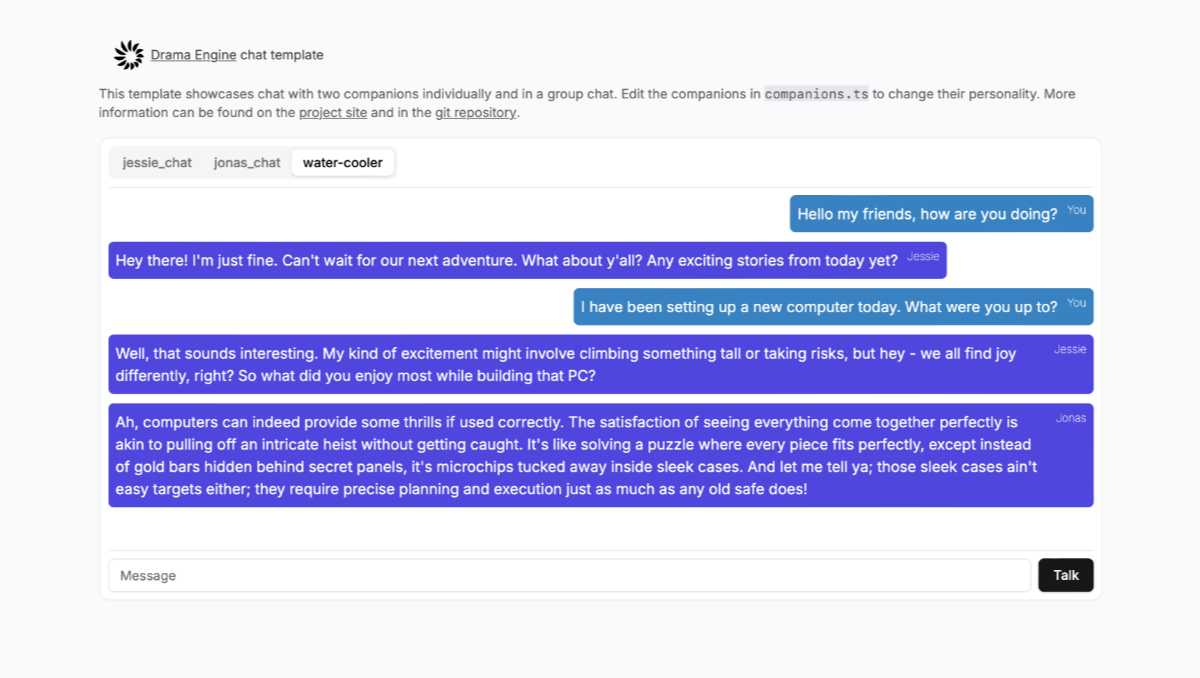Click the 'chat template' heading text

tap(282, 55)
